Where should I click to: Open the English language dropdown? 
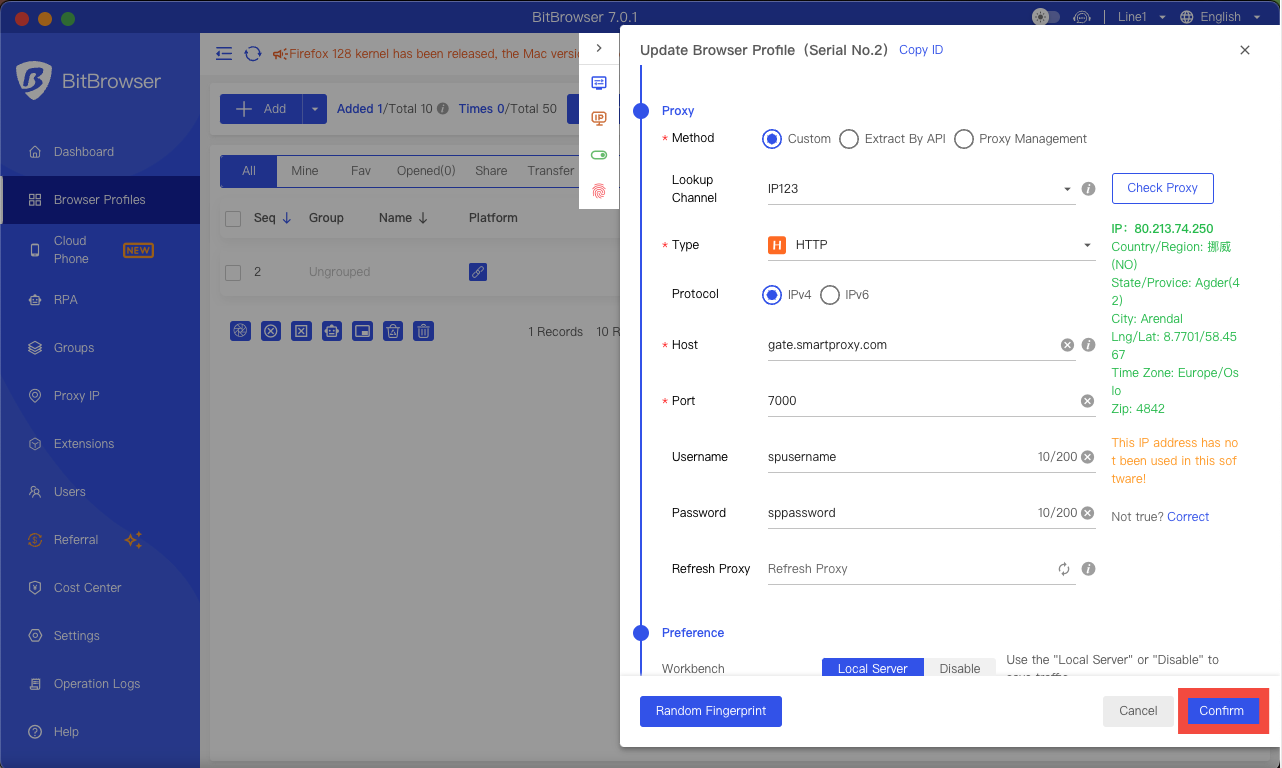1218,17
